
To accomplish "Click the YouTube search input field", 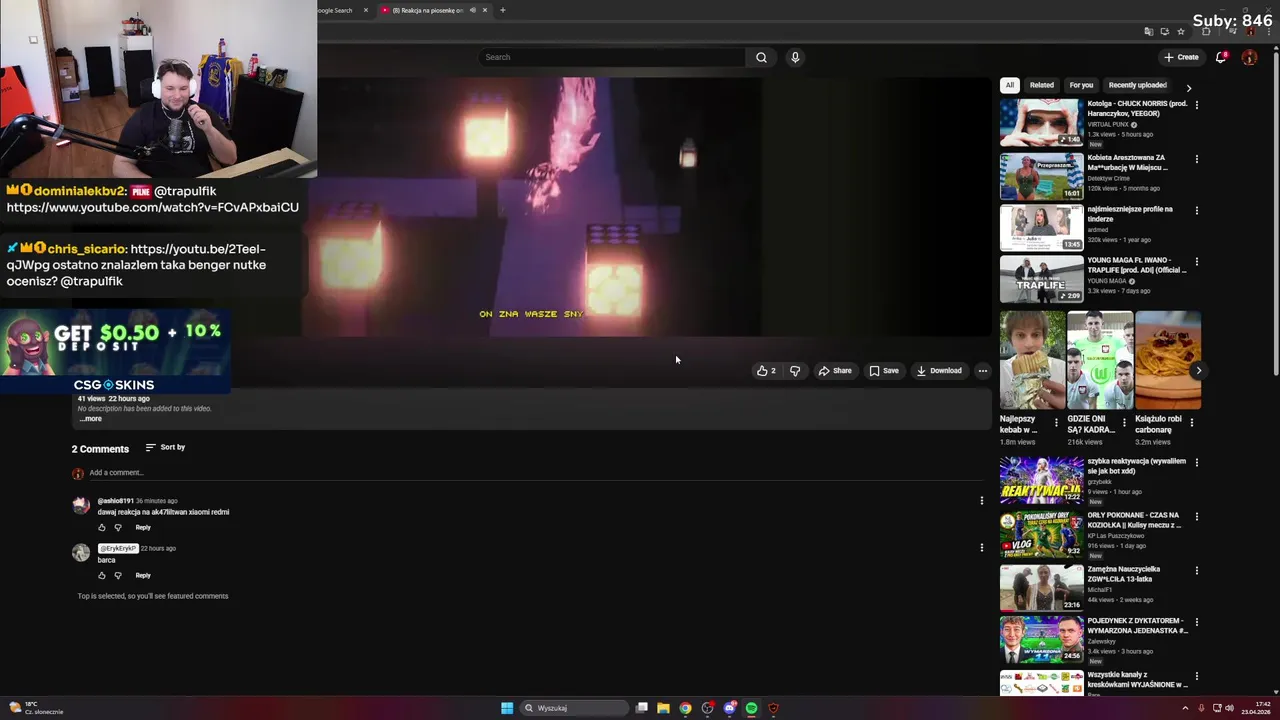I will (612, 57).
